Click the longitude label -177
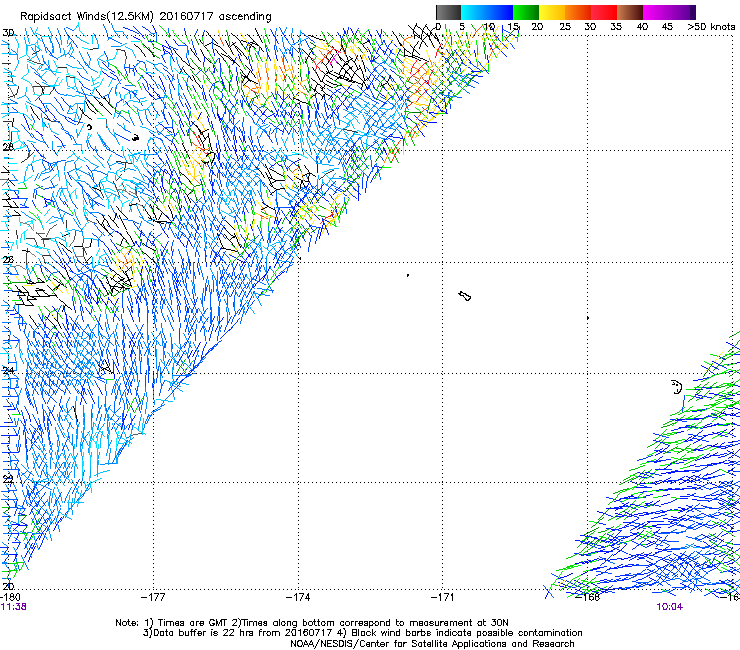The image size is (740, 650). point(153,597)
